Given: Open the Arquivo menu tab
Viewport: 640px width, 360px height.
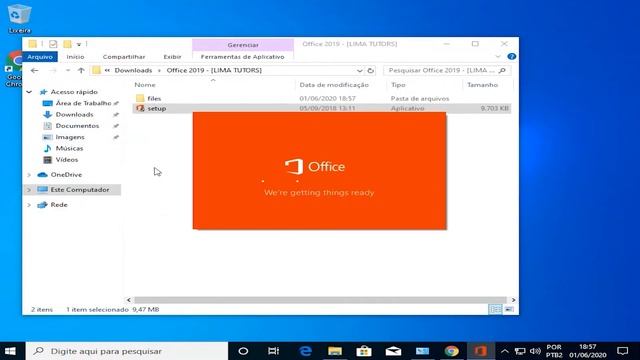Looking at the screenshot, I should 40,57.
